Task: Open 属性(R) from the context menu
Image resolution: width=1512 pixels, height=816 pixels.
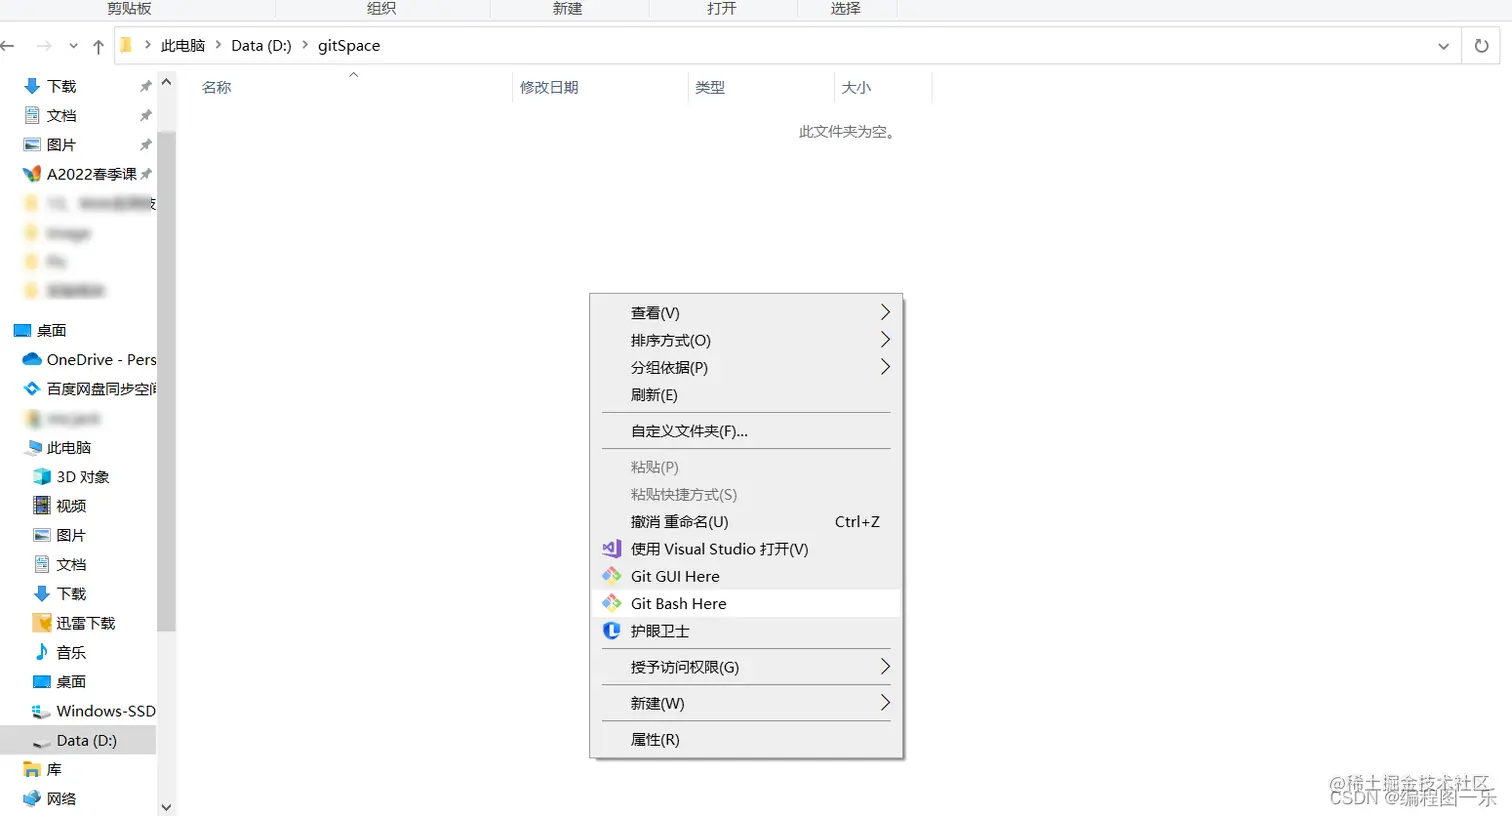Action: tap(746, 740)
